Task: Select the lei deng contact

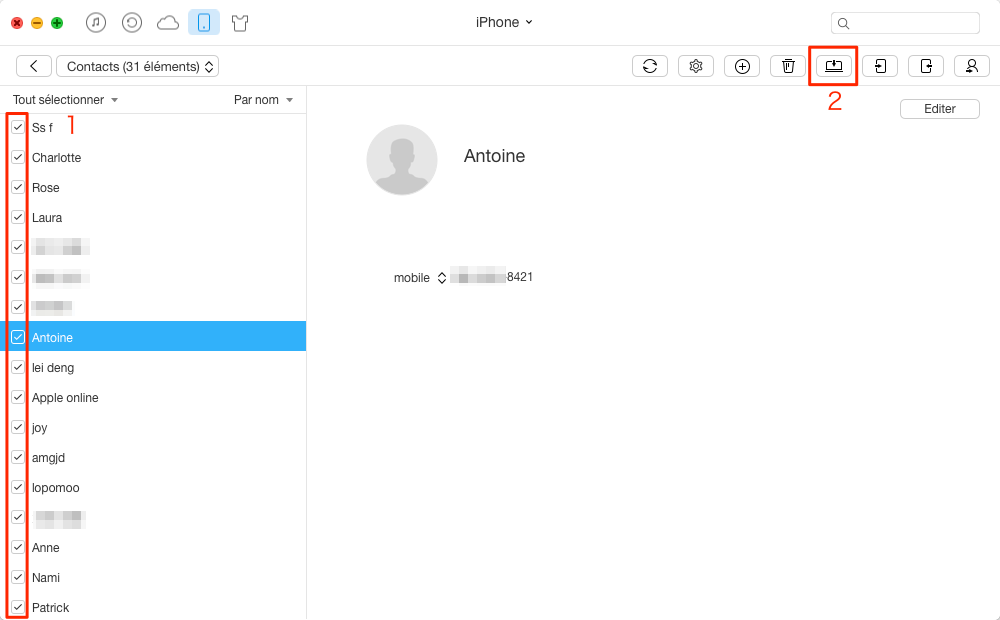Action: [53, 368]
